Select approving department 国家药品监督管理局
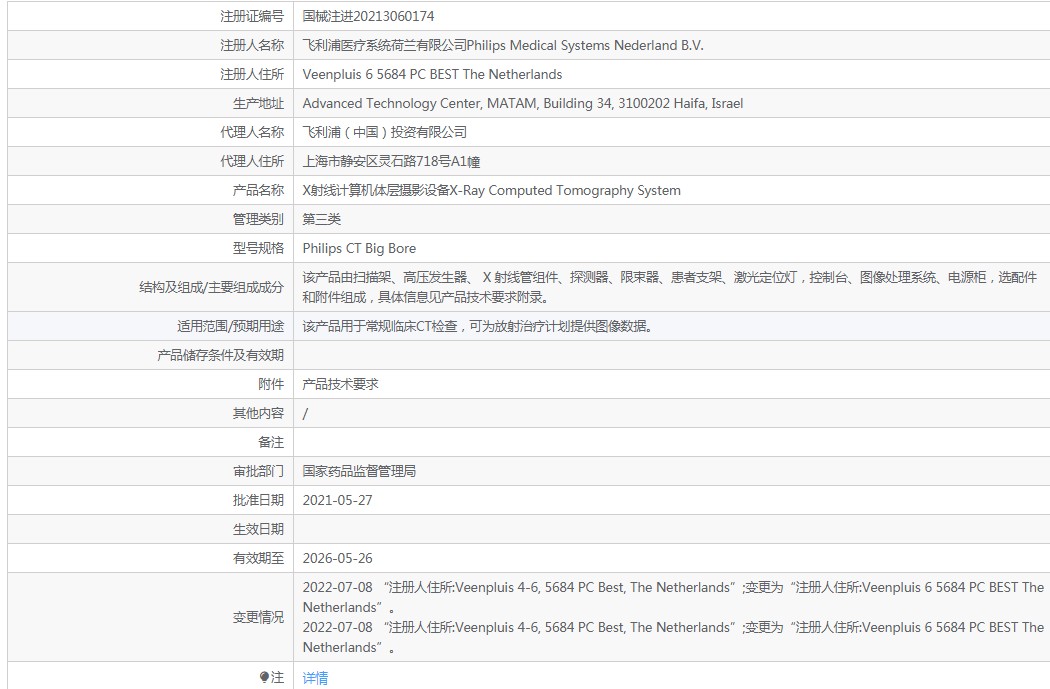Image resolution: width=1050 pixels, height=689 pixels. (359, 471)
